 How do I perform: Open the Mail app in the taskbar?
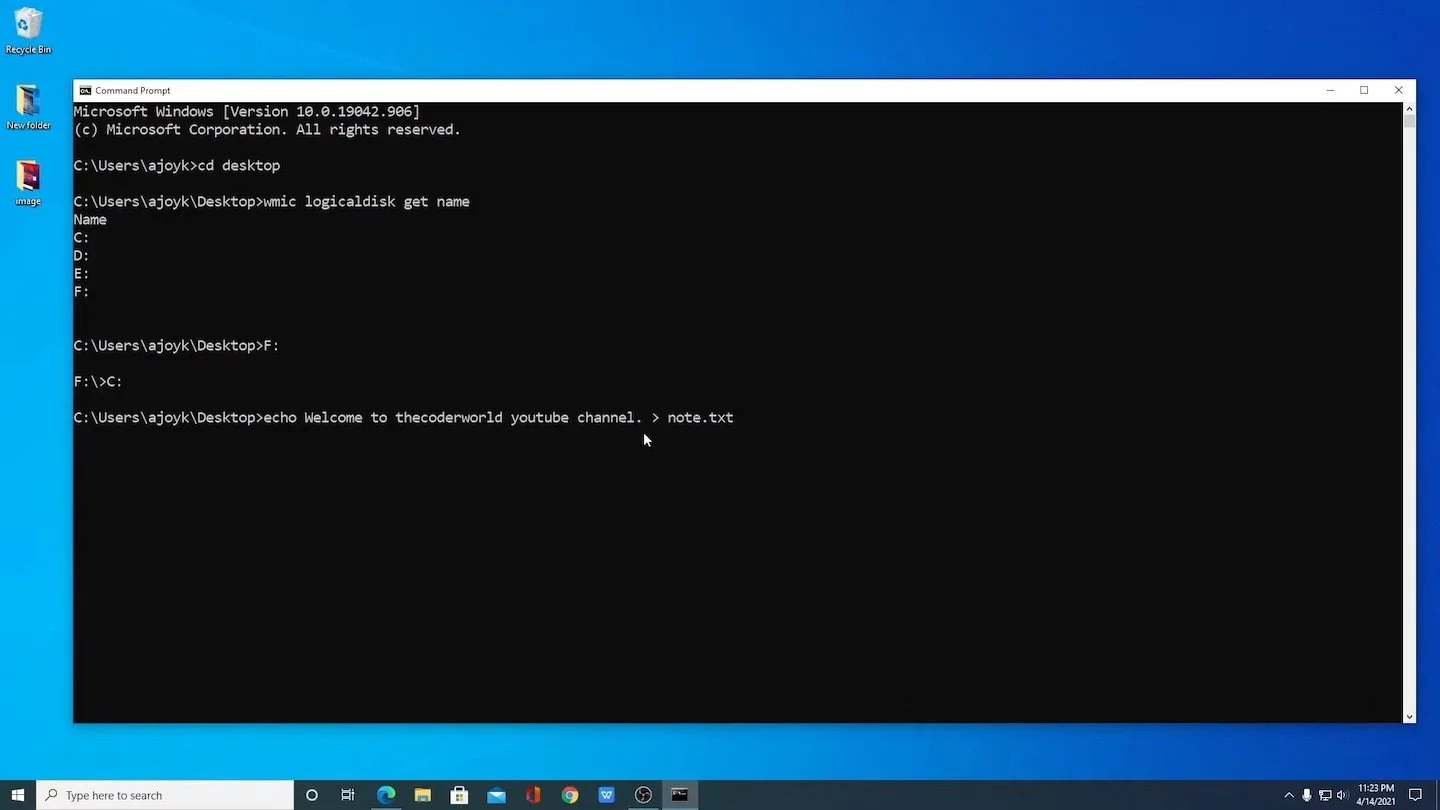(x=496, y=795)
